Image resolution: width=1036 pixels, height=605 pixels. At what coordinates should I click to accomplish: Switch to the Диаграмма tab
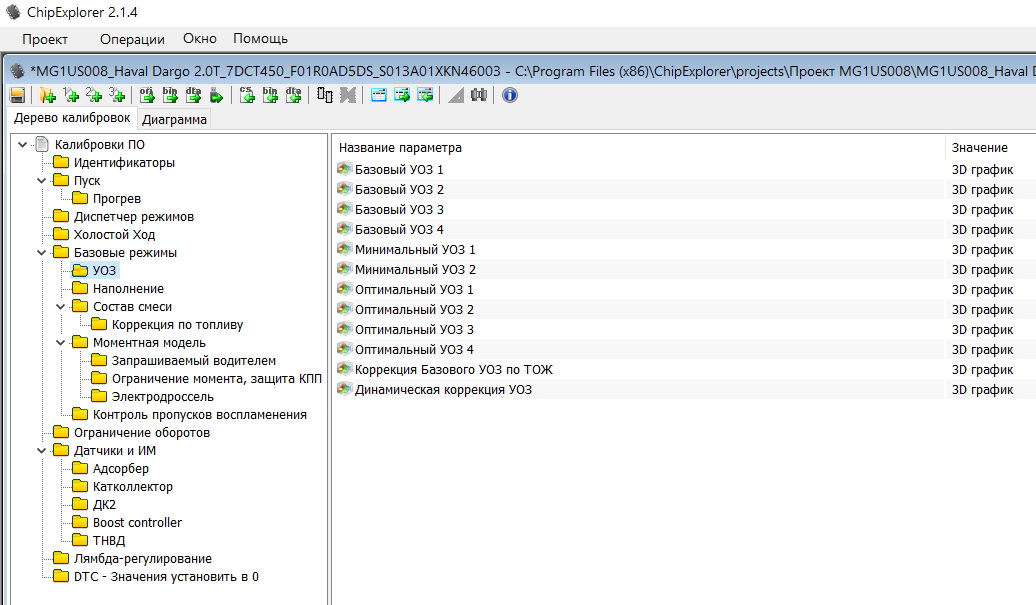[174, 120]
